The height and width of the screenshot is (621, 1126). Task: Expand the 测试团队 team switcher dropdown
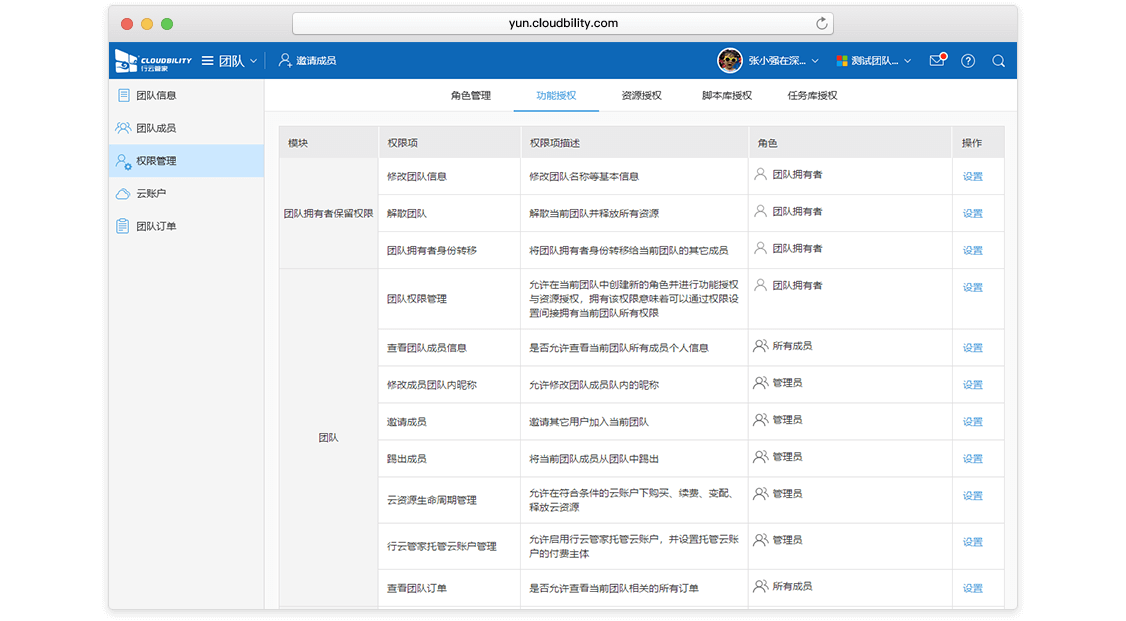[873, 61]
